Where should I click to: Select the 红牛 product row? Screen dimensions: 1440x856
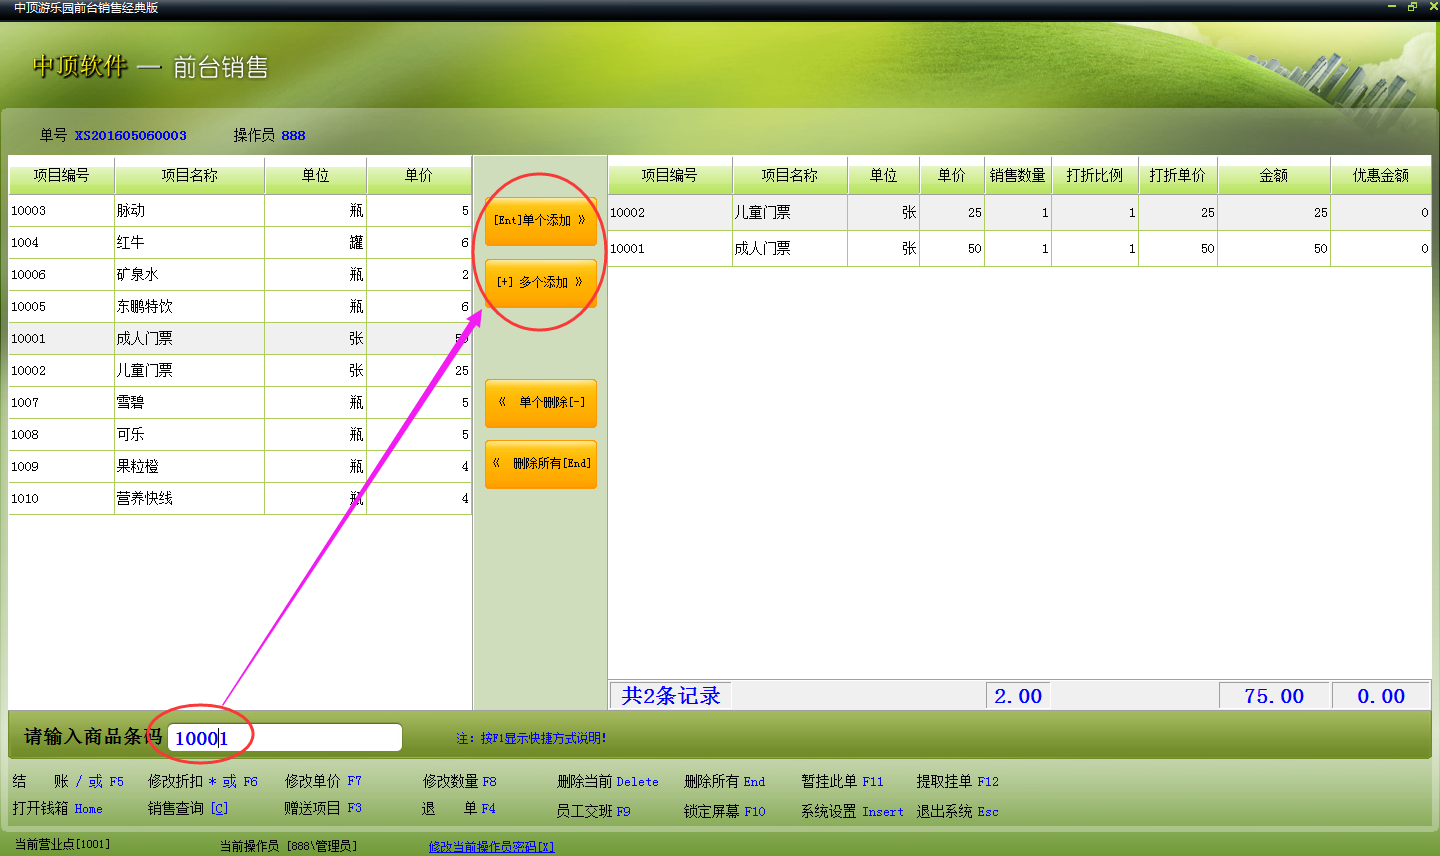coord(240,242)
